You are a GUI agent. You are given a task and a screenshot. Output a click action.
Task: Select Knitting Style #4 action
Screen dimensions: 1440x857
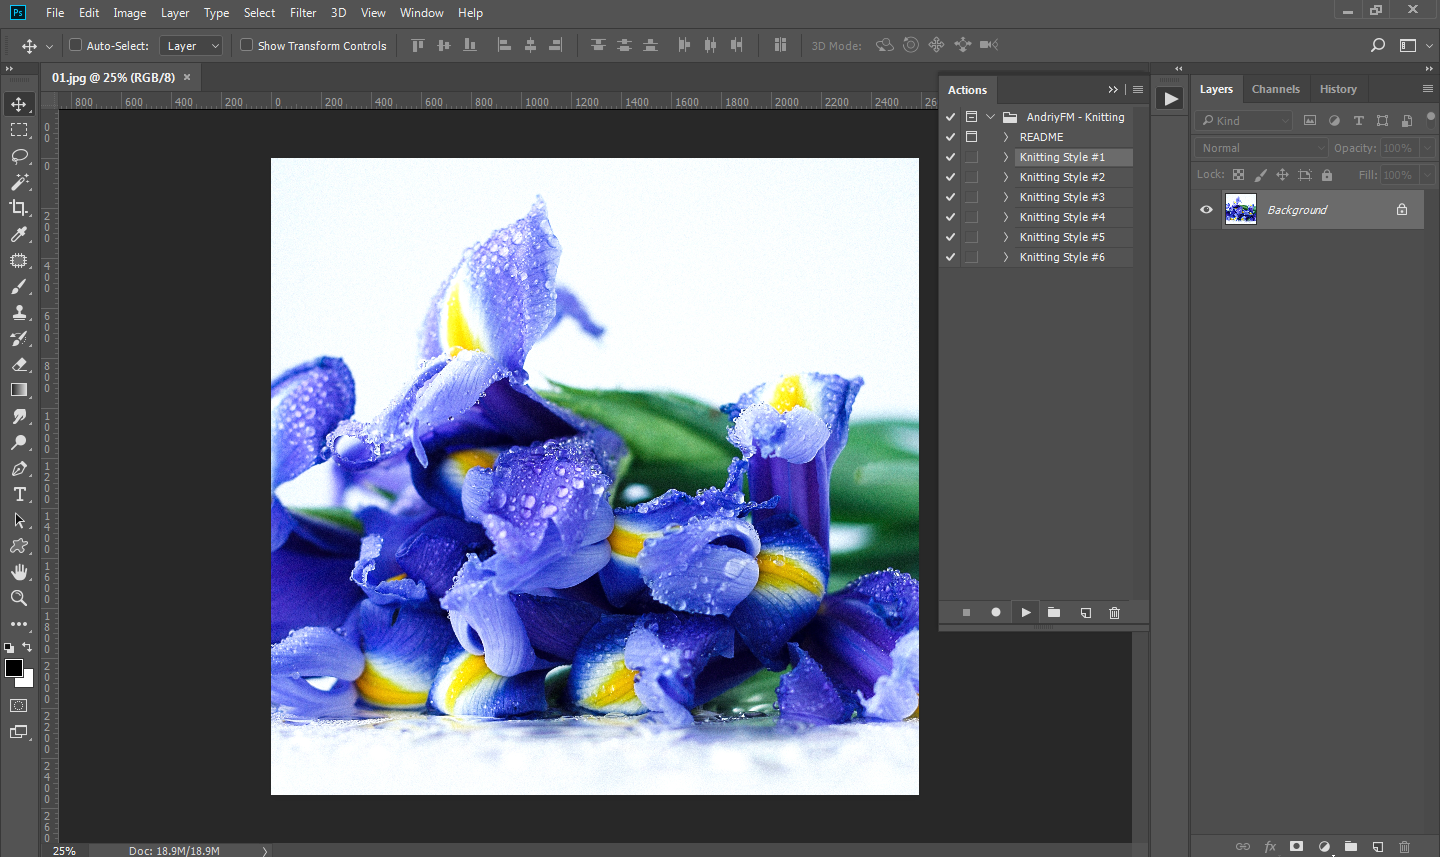click(1061, 217)
